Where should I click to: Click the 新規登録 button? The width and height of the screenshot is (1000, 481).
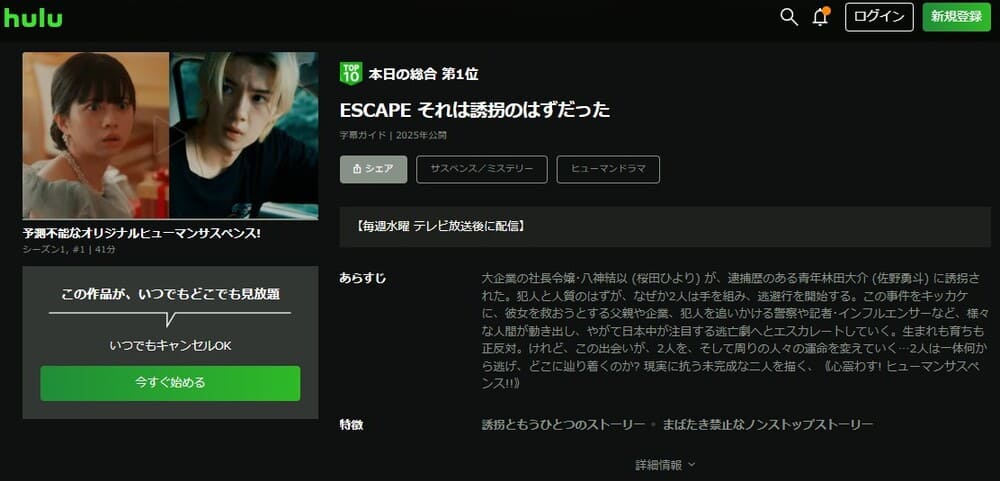point(956,17)
